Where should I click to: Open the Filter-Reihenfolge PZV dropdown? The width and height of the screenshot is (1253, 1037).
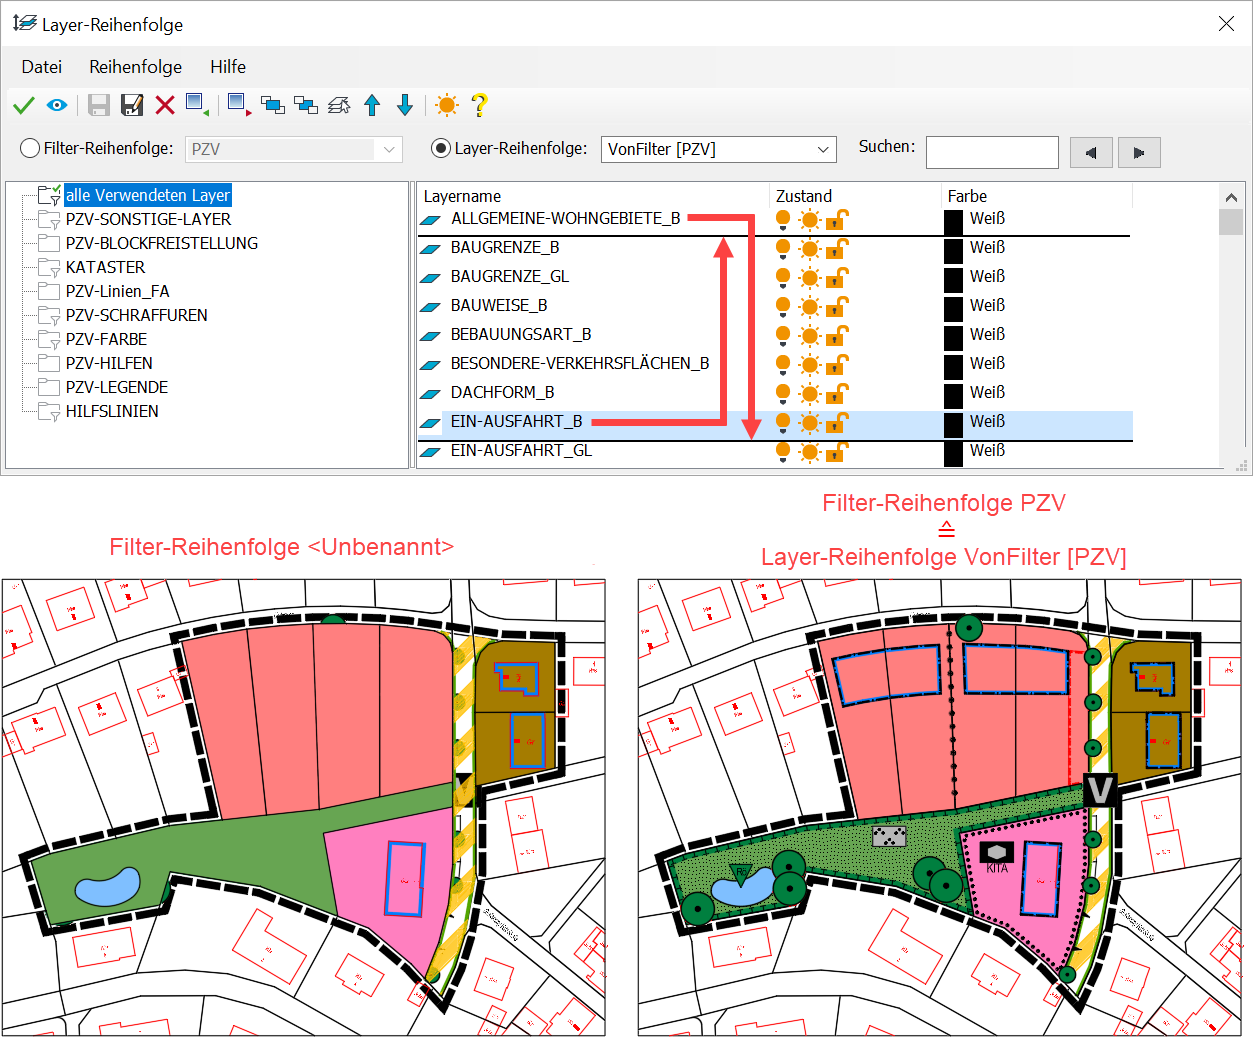pyautogui.click(x=294, y=149)
